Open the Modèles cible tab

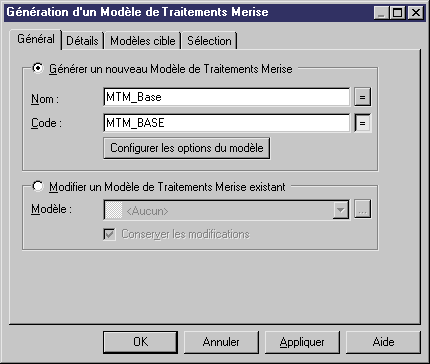143,41
